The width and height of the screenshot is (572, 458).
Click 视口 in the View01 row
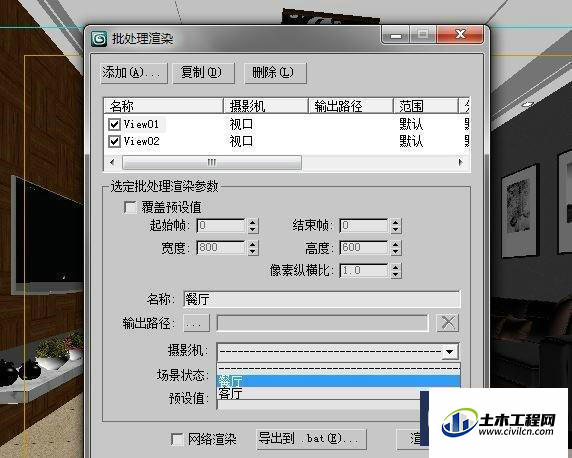[241, 124]
